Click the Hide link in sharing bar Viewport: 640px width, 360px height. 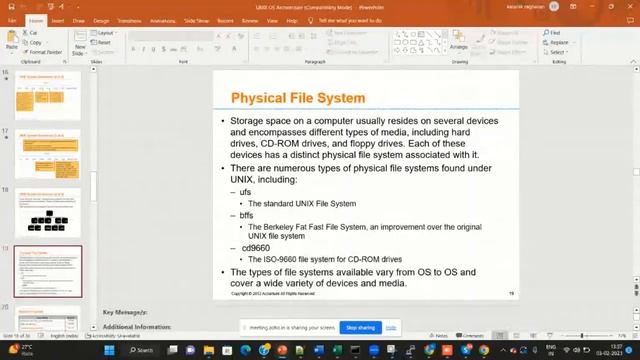pyautogui.click(x=391, y=327)
